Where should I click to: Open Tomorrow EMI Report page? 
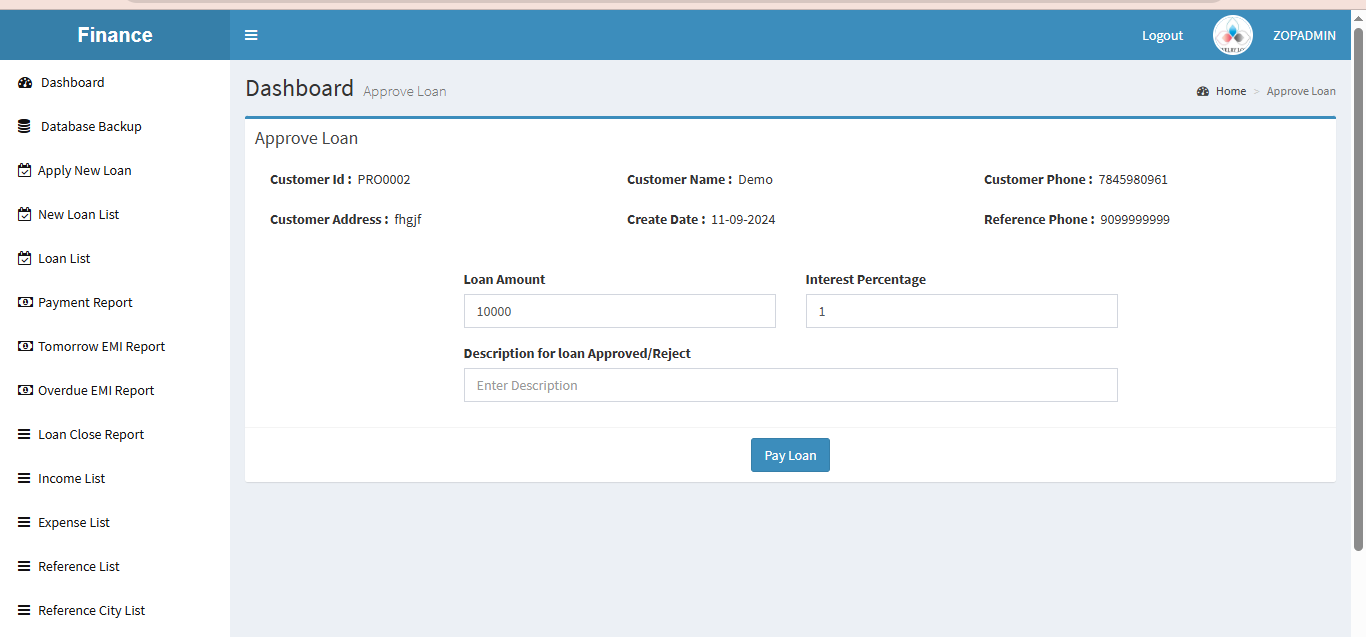tap(101, 347)
